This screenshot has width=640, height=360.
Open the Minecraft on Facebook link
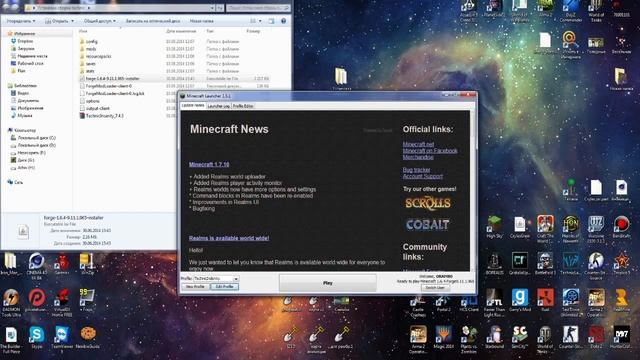430,151
